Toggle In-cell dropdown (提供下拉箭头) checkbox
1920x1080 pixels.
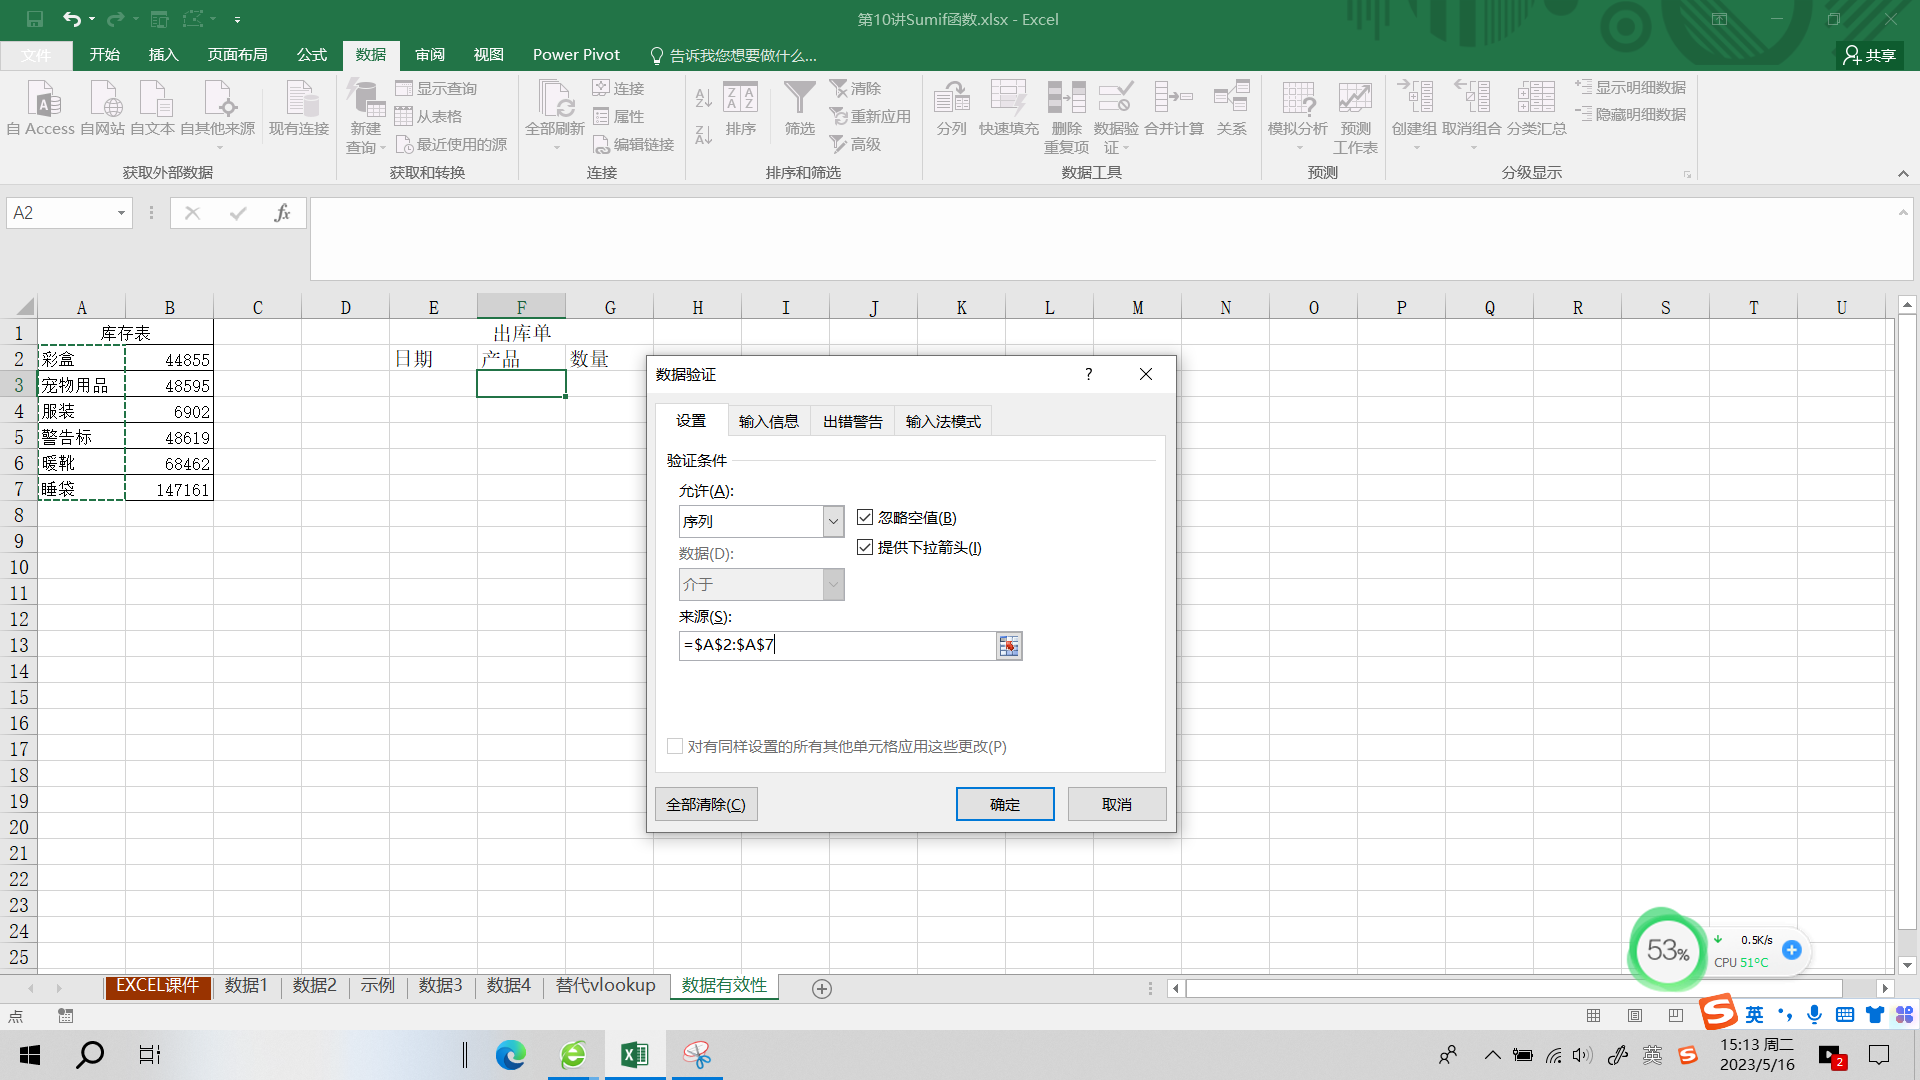[x=865, y=548]
